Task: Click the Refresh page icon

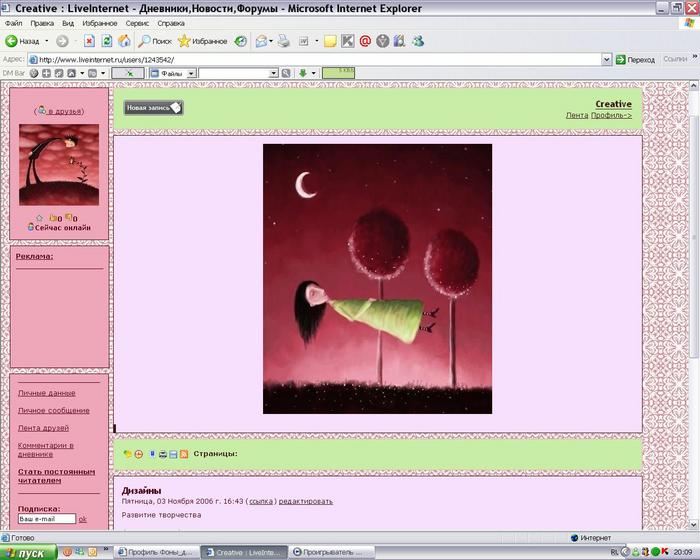Action: coord(107,41)
